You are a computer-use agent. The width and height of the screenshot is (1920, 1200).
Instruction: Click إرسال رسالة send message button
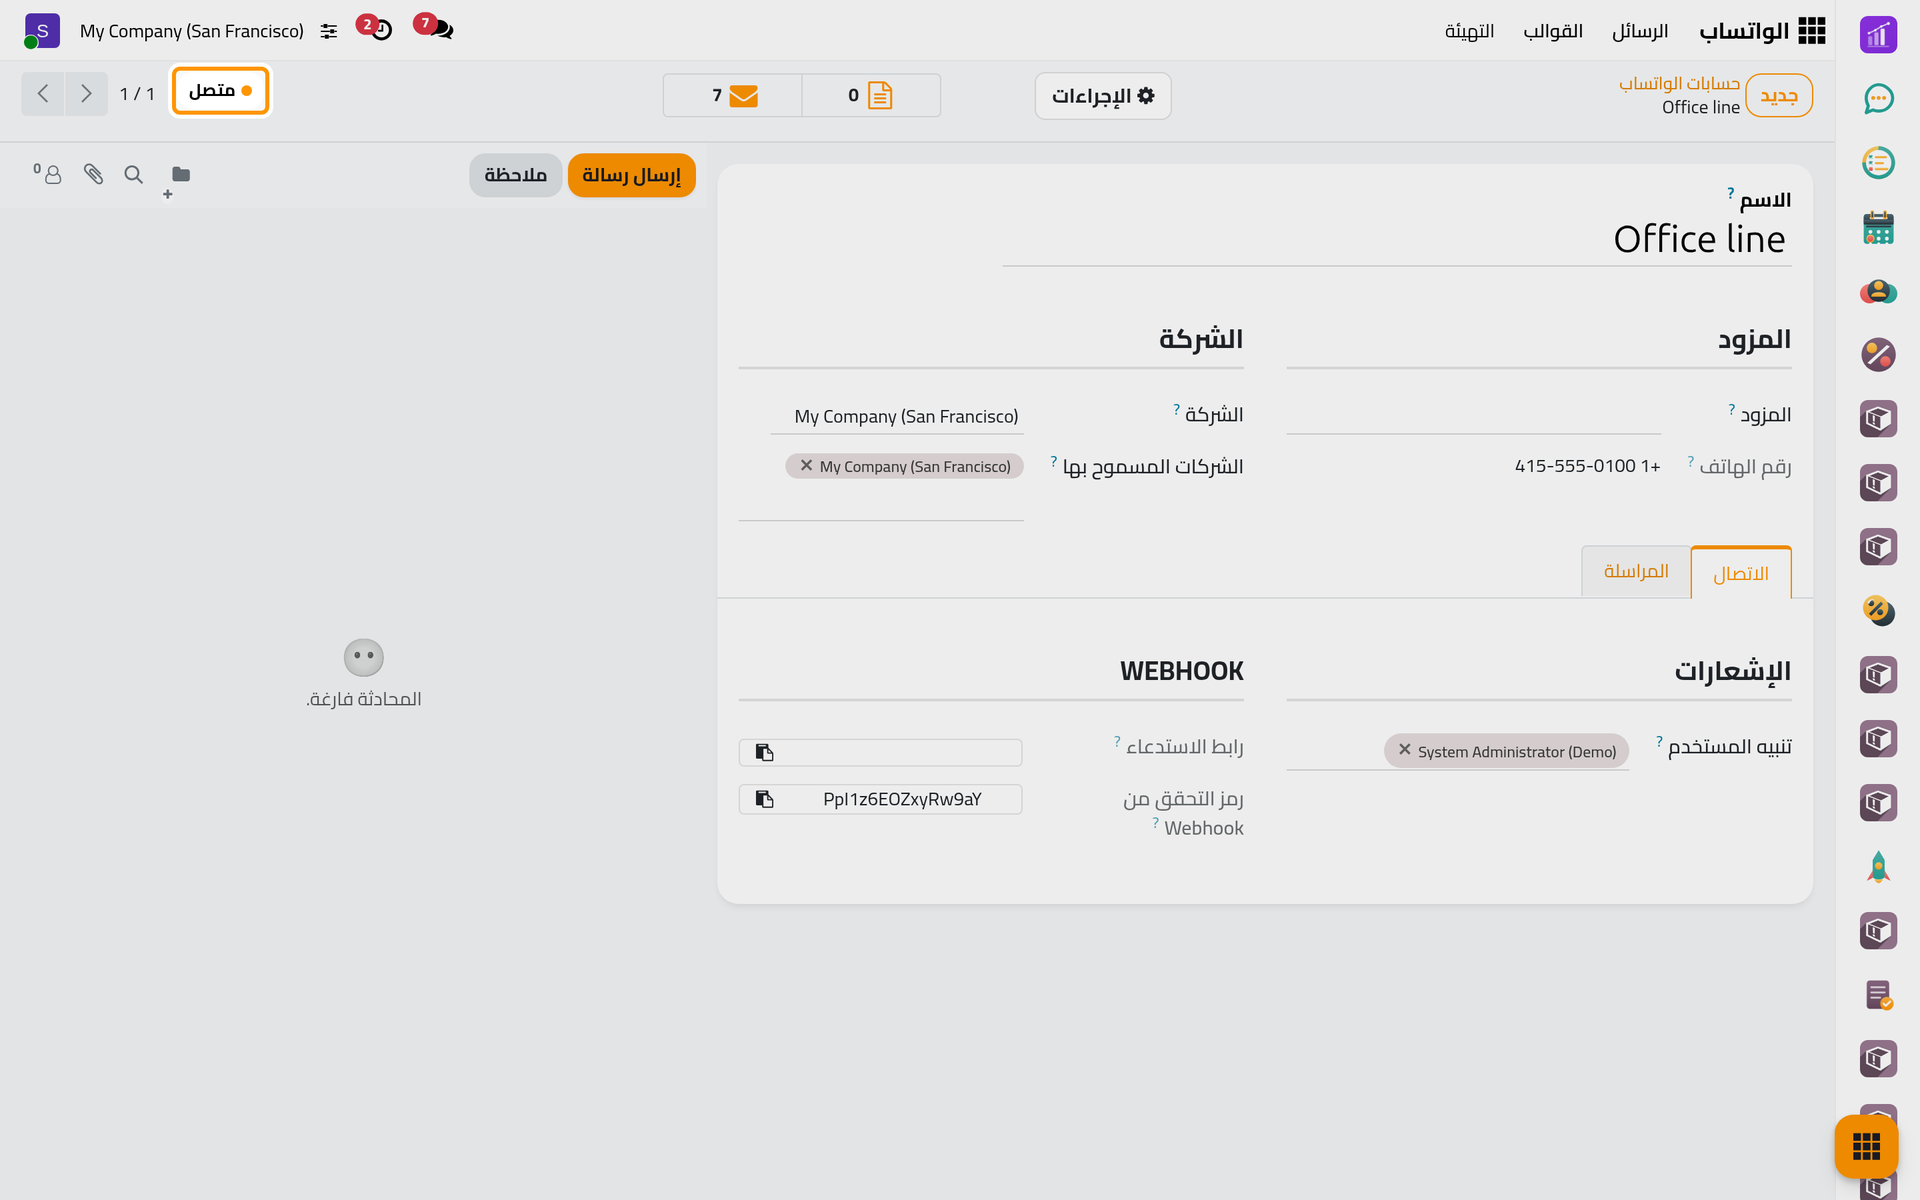[x=631, y=176]
